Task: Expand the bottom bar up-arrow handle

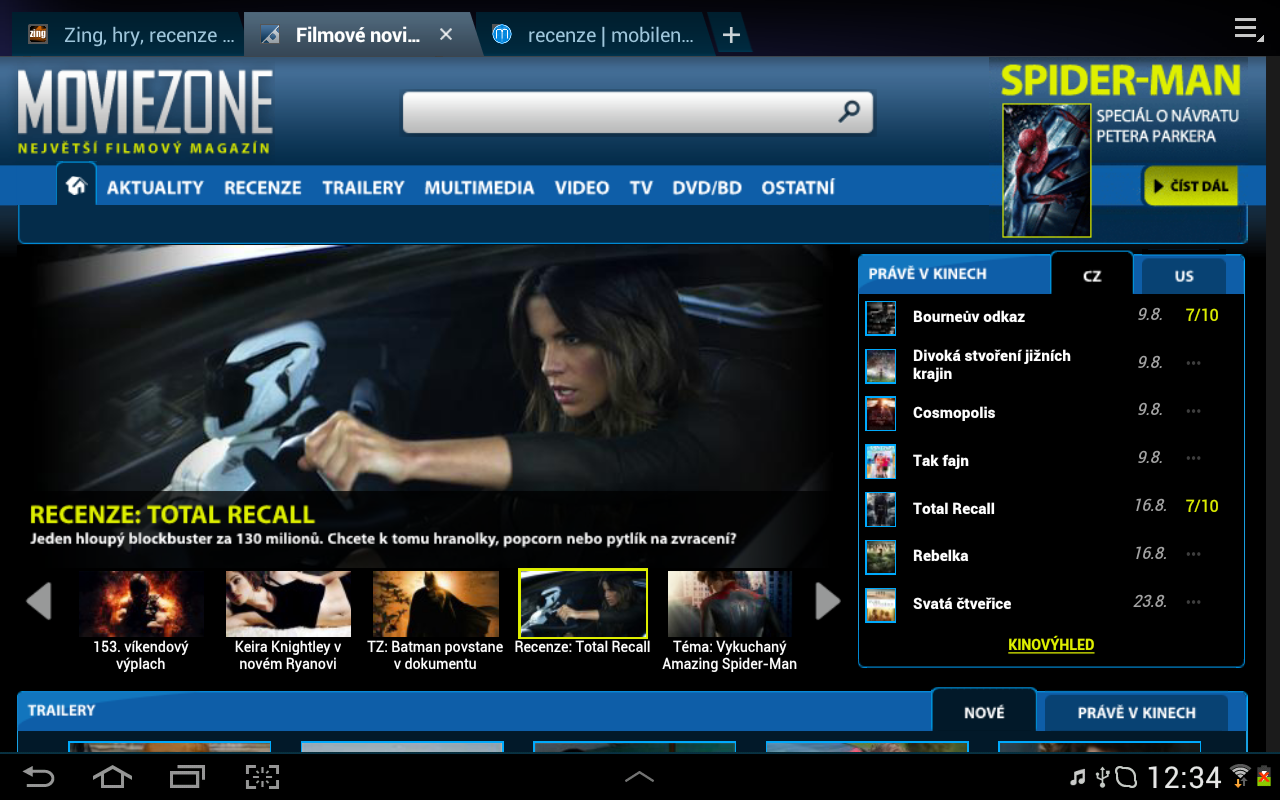Action: (x=639, y=777)
